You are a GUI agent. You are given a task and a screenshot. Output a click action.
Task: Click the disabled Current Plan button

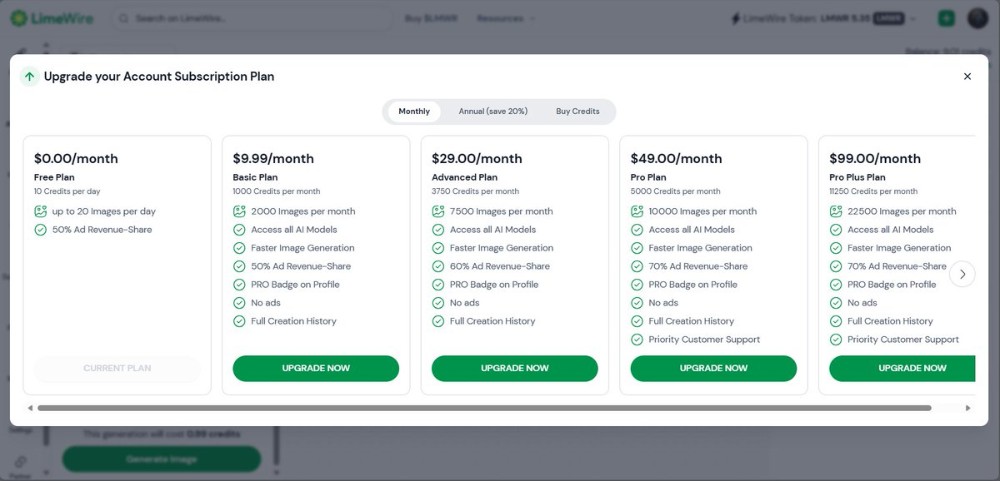point(117,368)
